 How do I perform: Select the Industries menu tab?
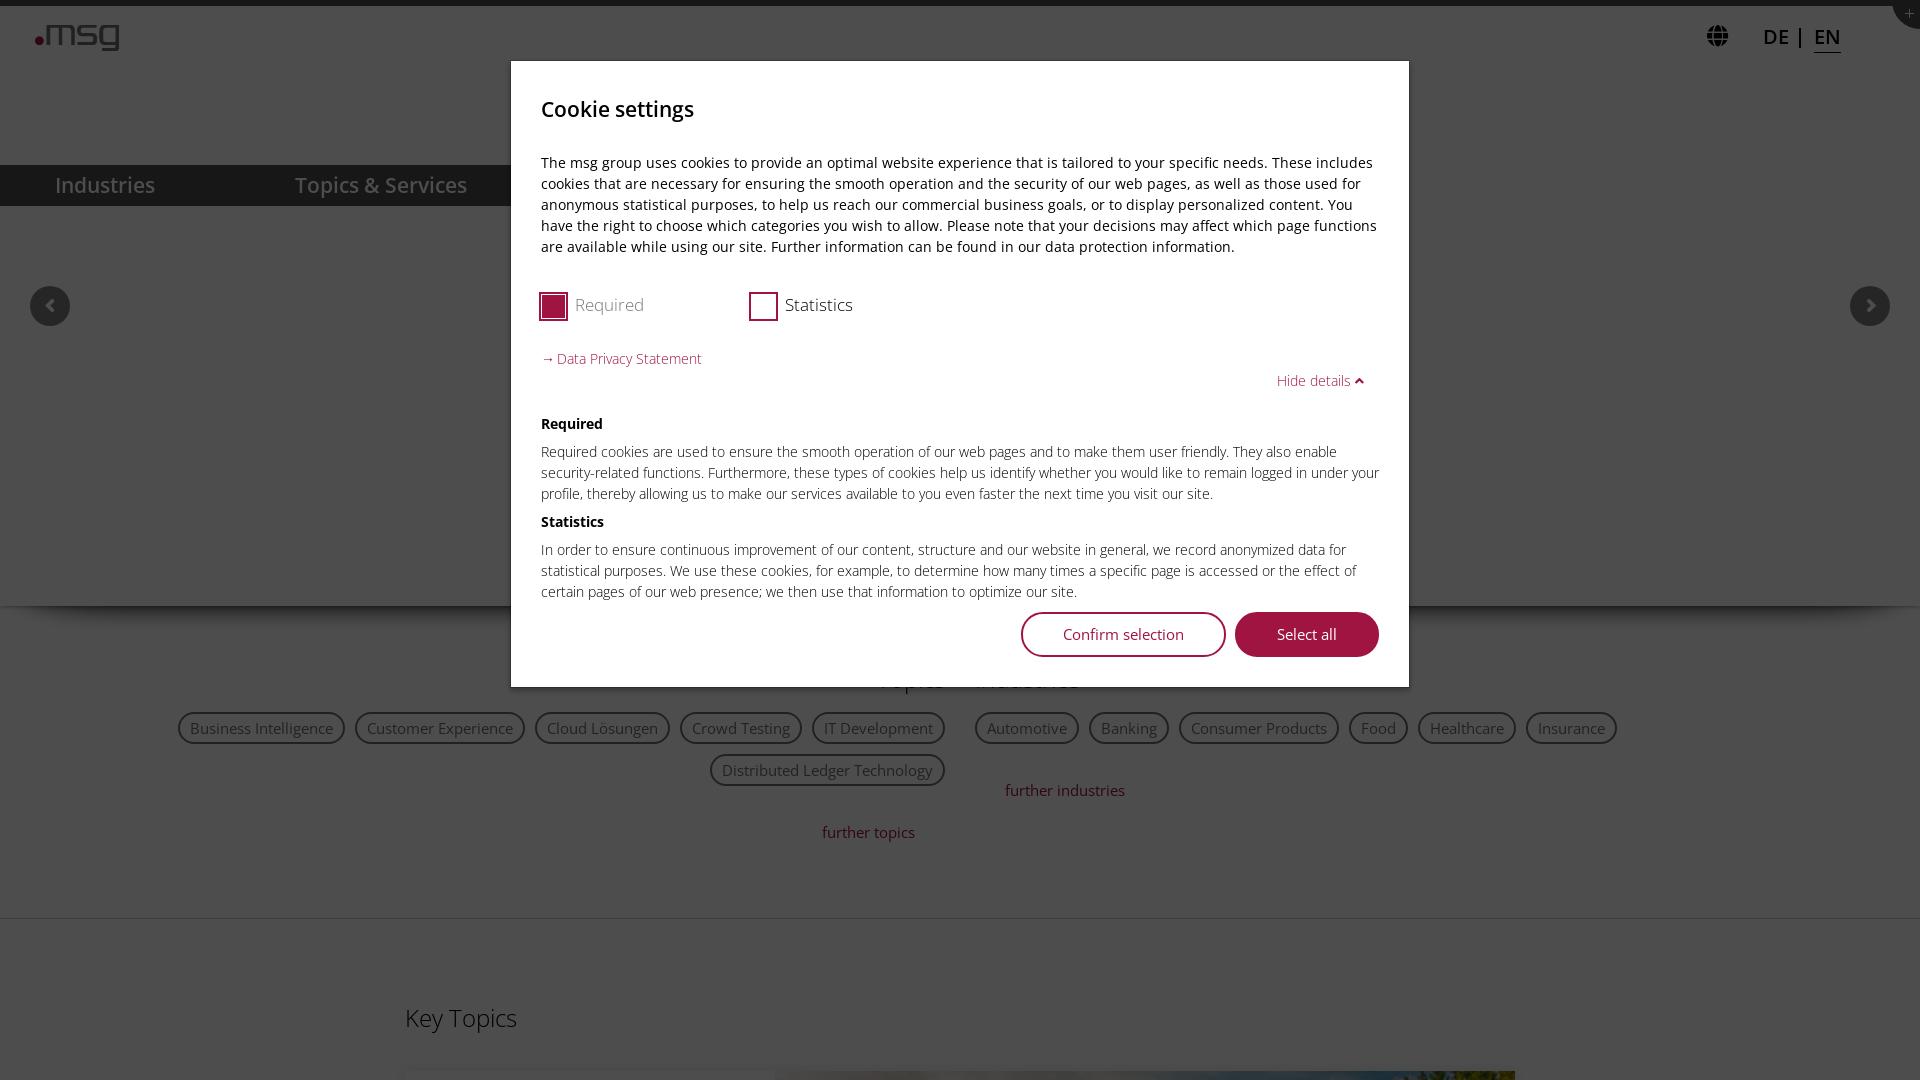pos(104,185)
